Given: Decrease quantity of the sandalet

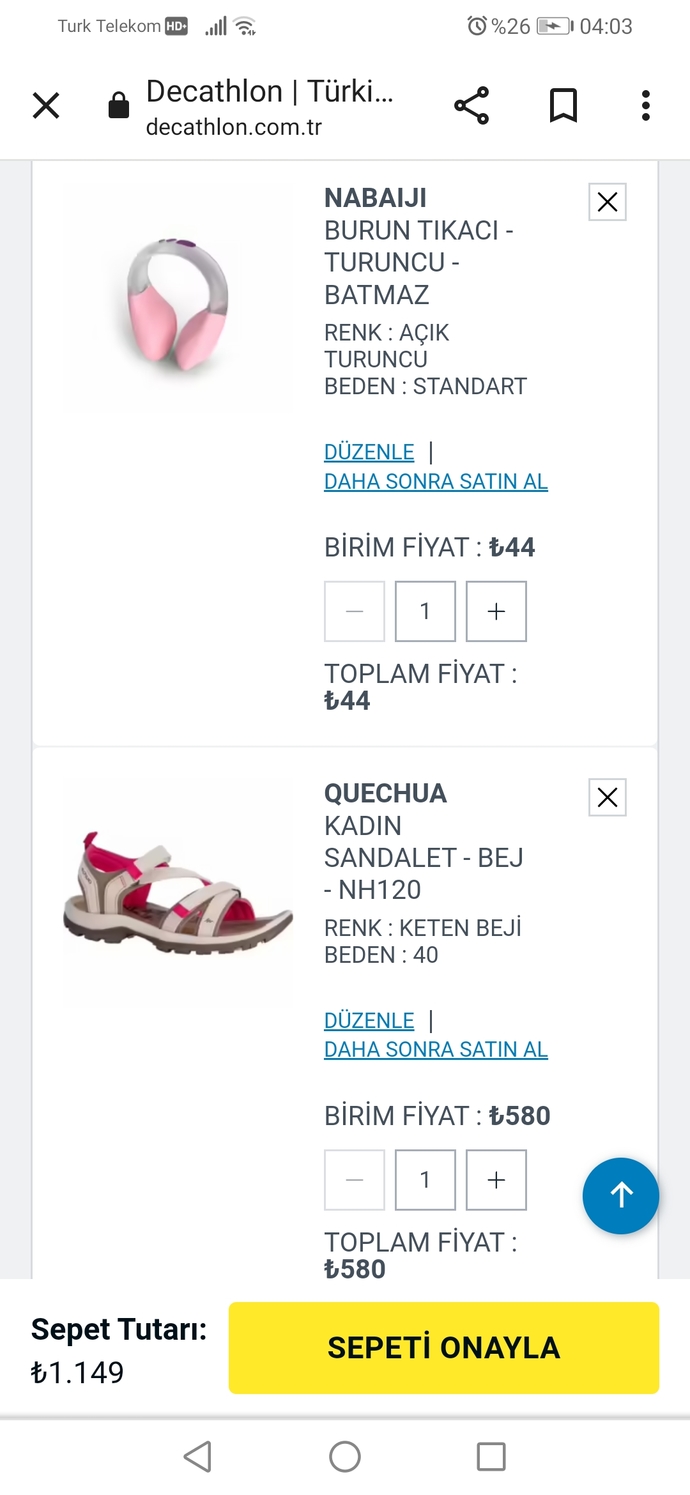Looking at the screenshot, I should [354, 1180].
